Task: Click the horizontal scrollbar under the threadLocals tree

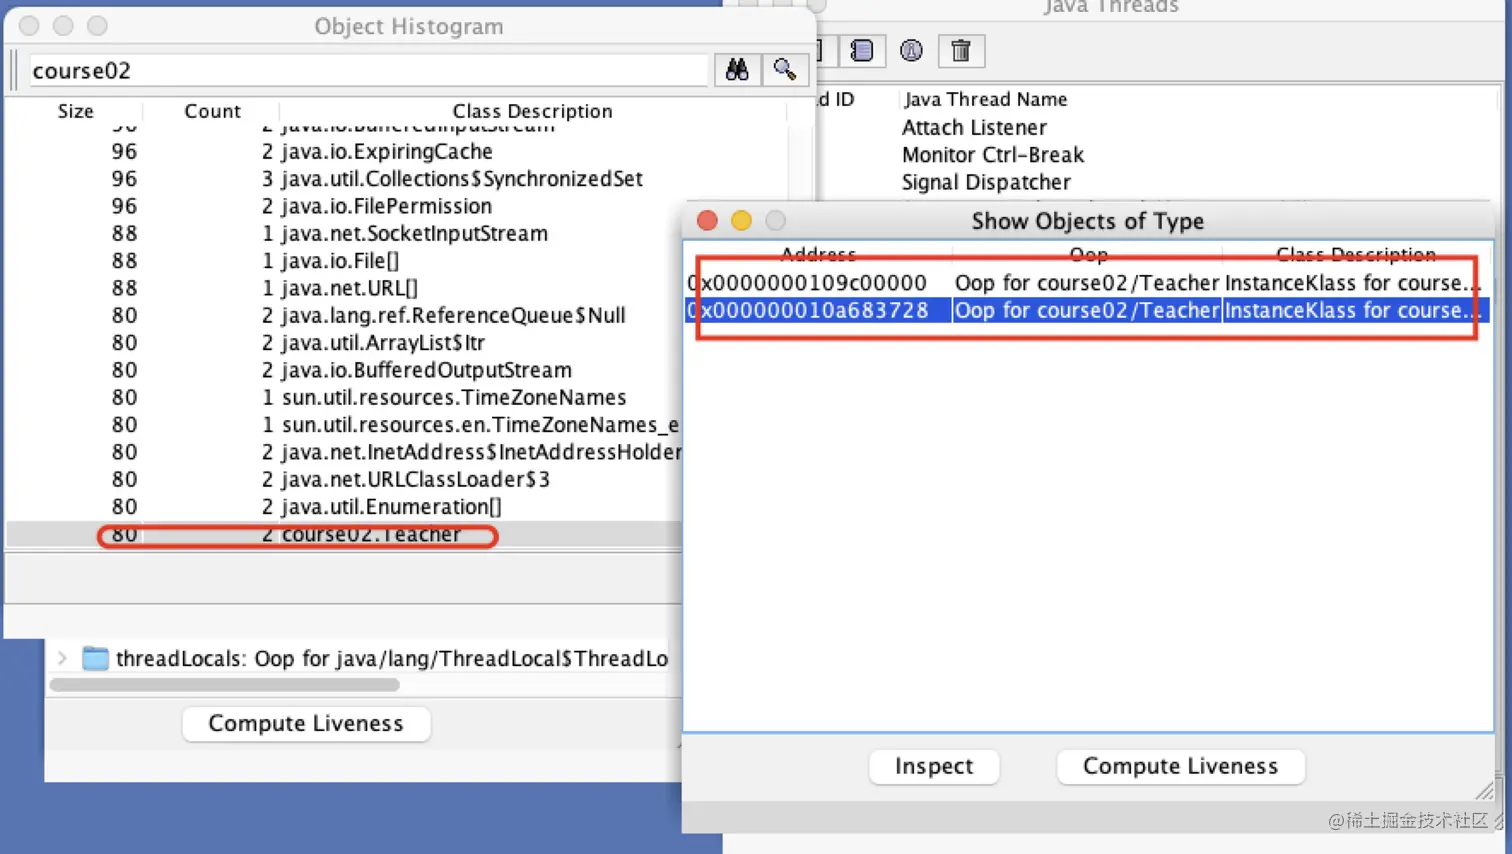Action: pyautogui.click(x=225, y=685)
